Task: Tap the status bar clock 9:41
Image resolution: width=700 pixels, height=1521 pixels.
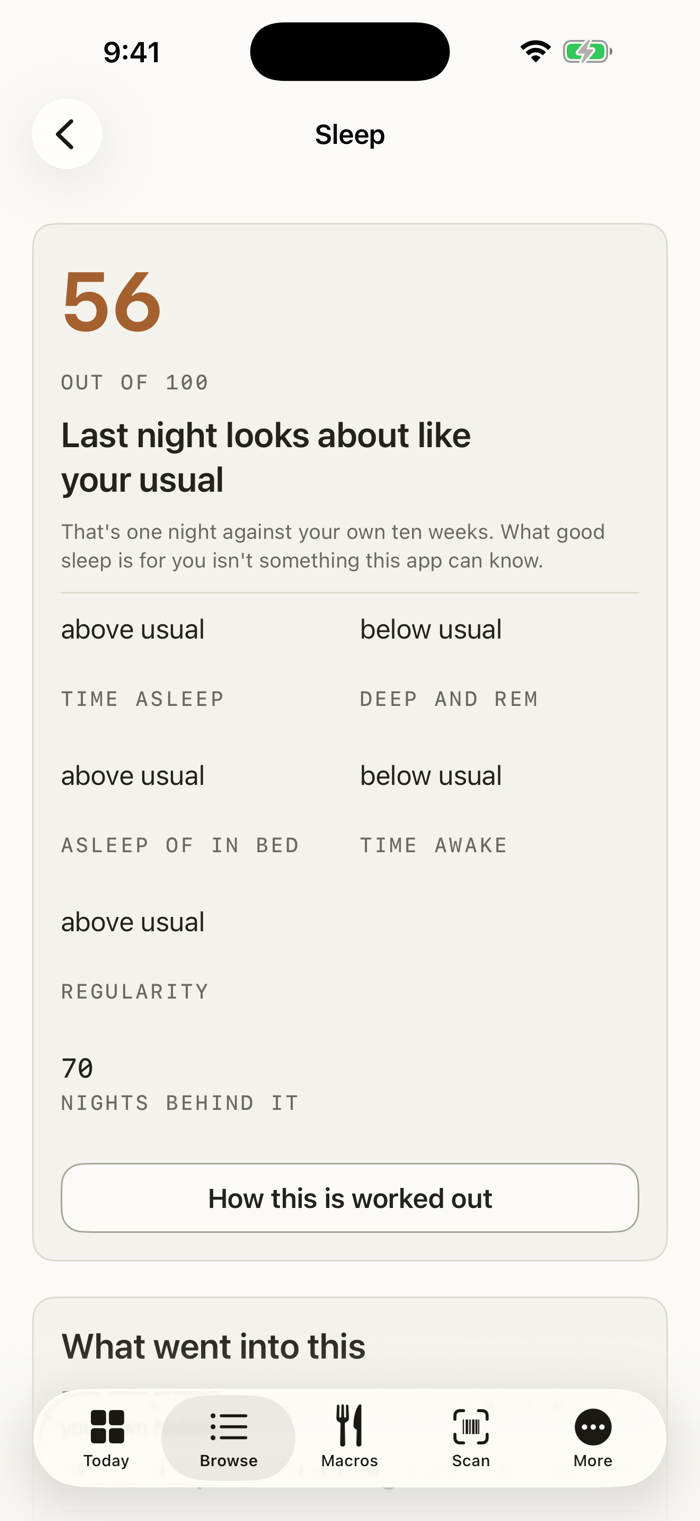Action: [x=132, y=52]
